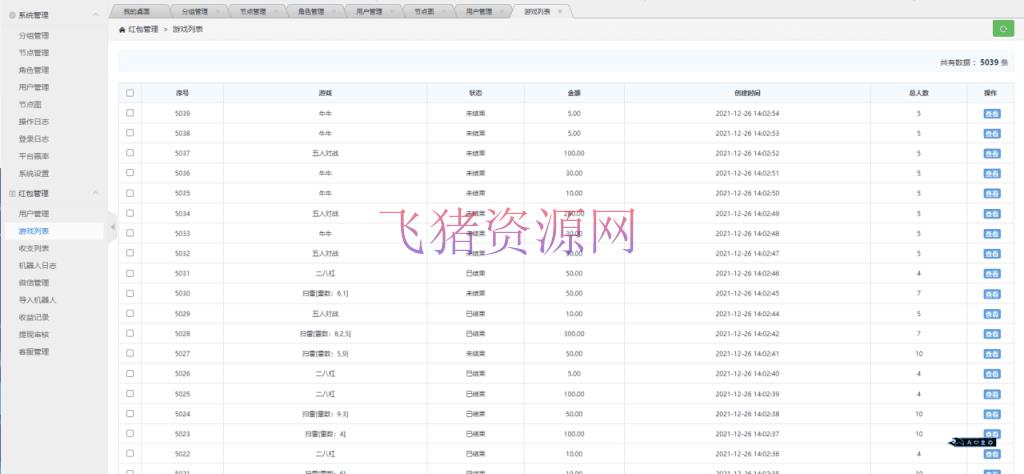The width and height of the screenshot is (1024, 474).
Task: Switch to the 节点管理 tab
Action: click(252, 12)
